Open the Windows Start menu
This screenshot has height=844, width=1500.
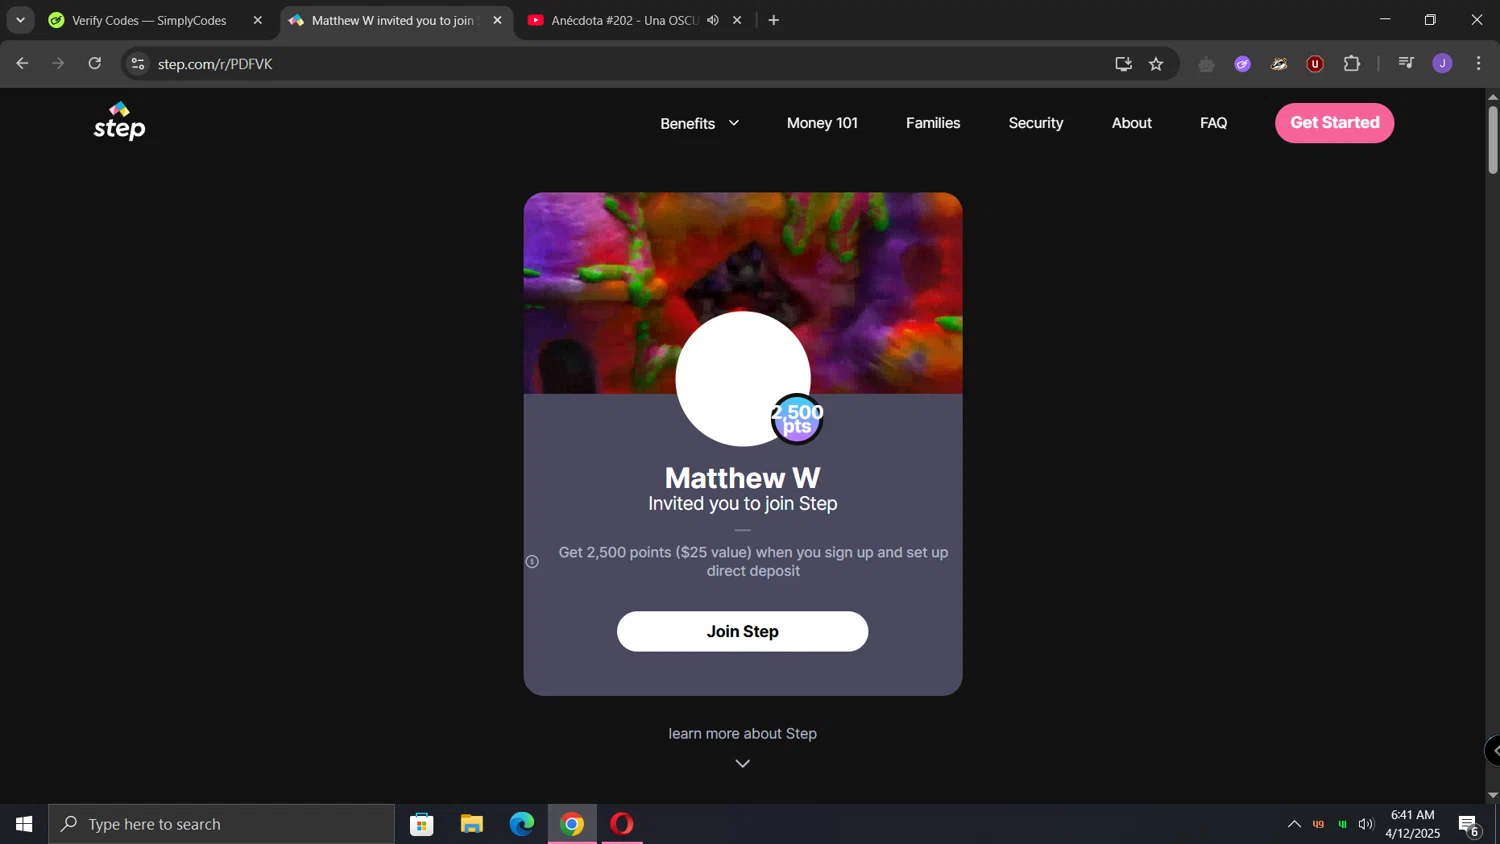(x=24, y=824)
